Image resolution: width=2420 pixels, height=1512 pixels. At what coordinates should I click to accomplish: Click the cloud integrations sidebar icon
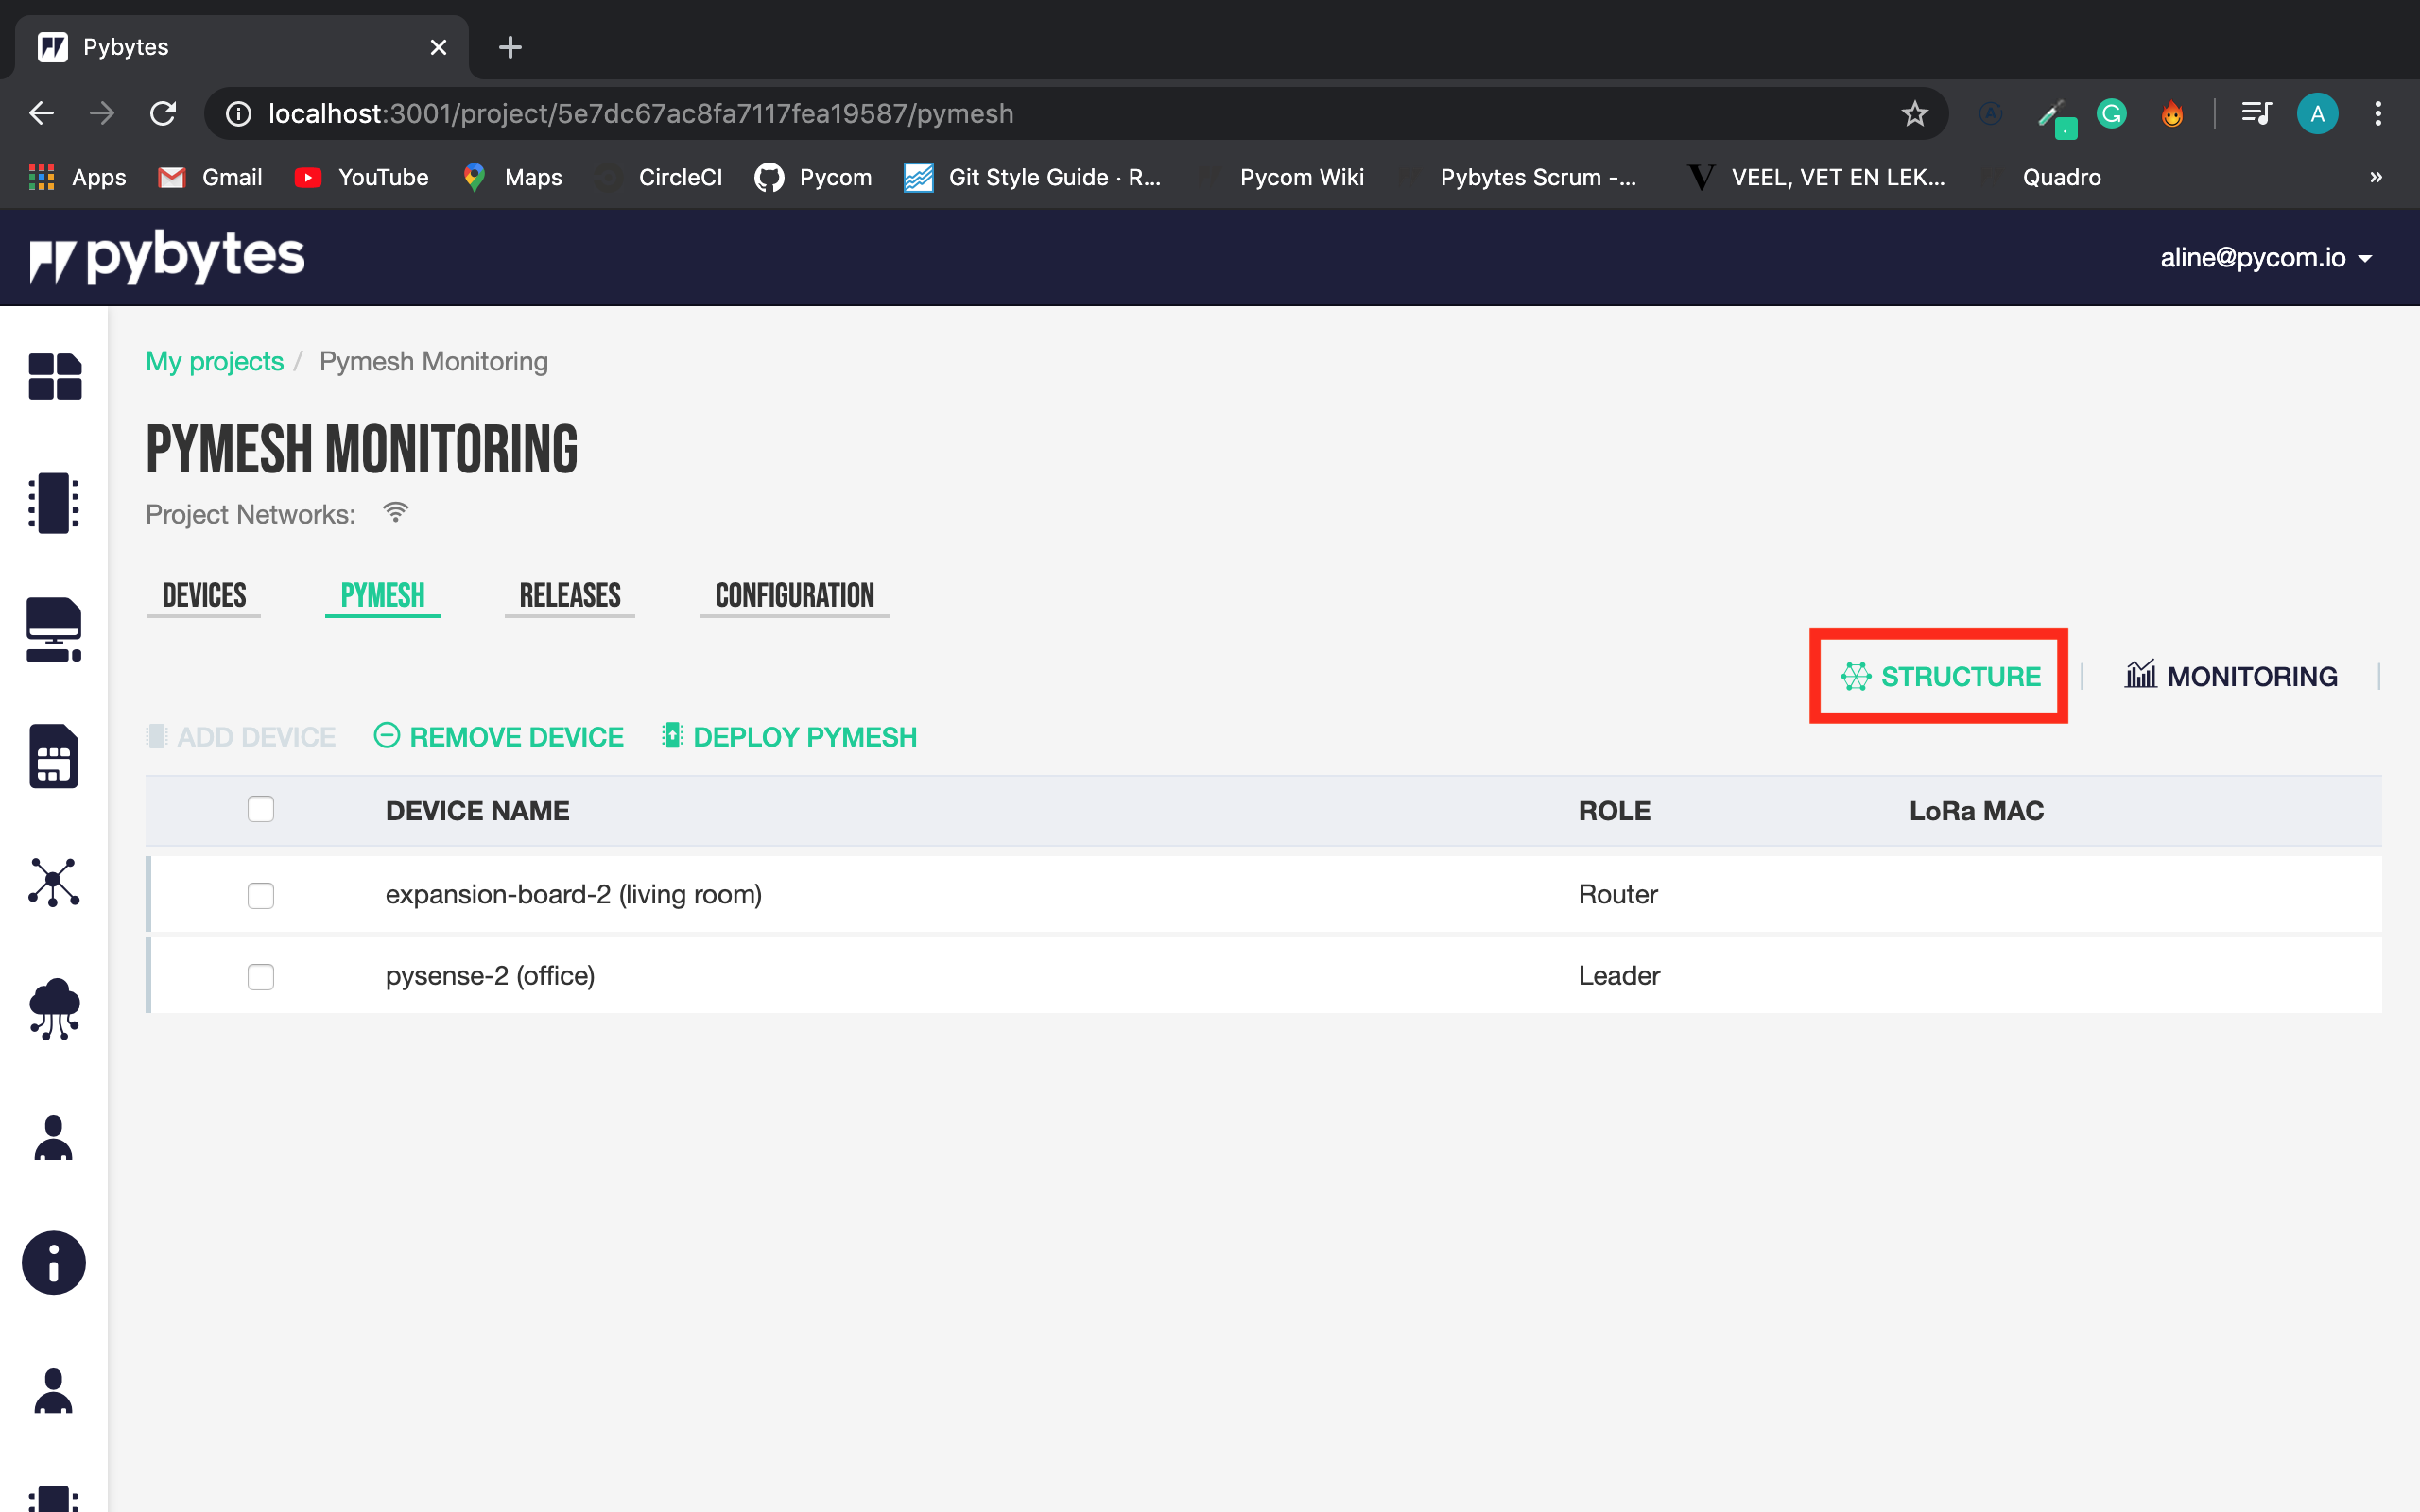[x=54, y=1009]
